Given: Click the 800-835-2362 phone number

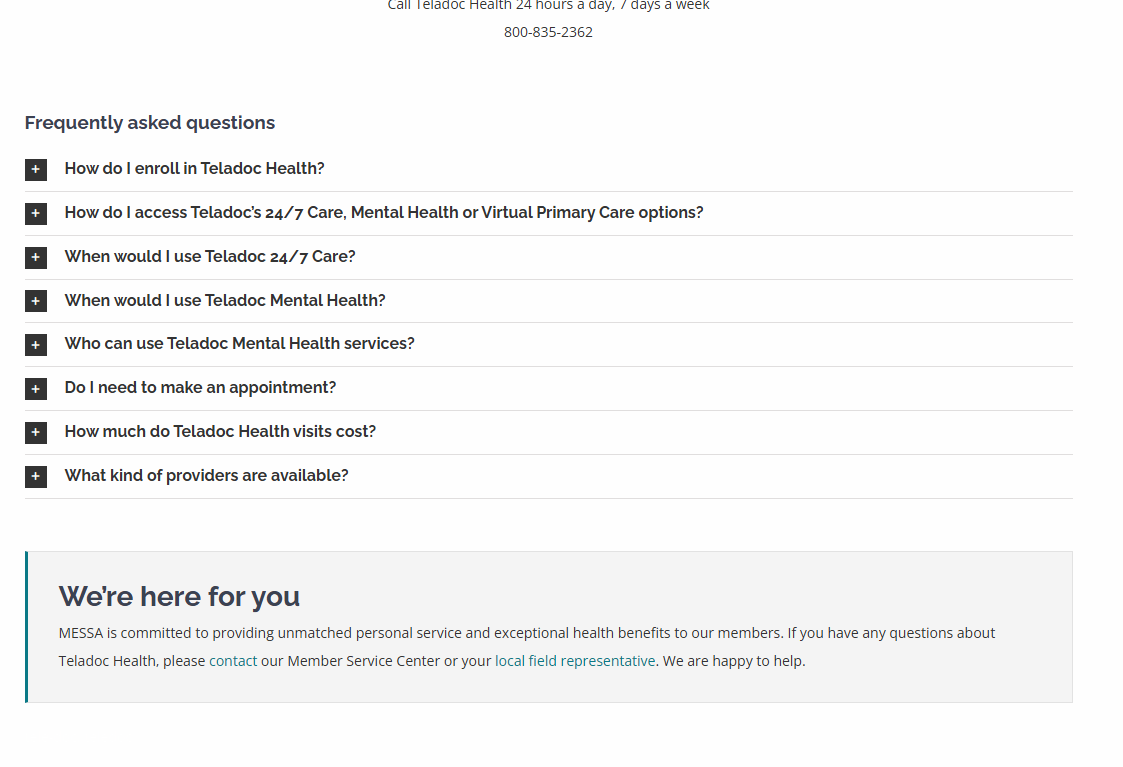Looking at the screenshot, I should tap(548, 32).
